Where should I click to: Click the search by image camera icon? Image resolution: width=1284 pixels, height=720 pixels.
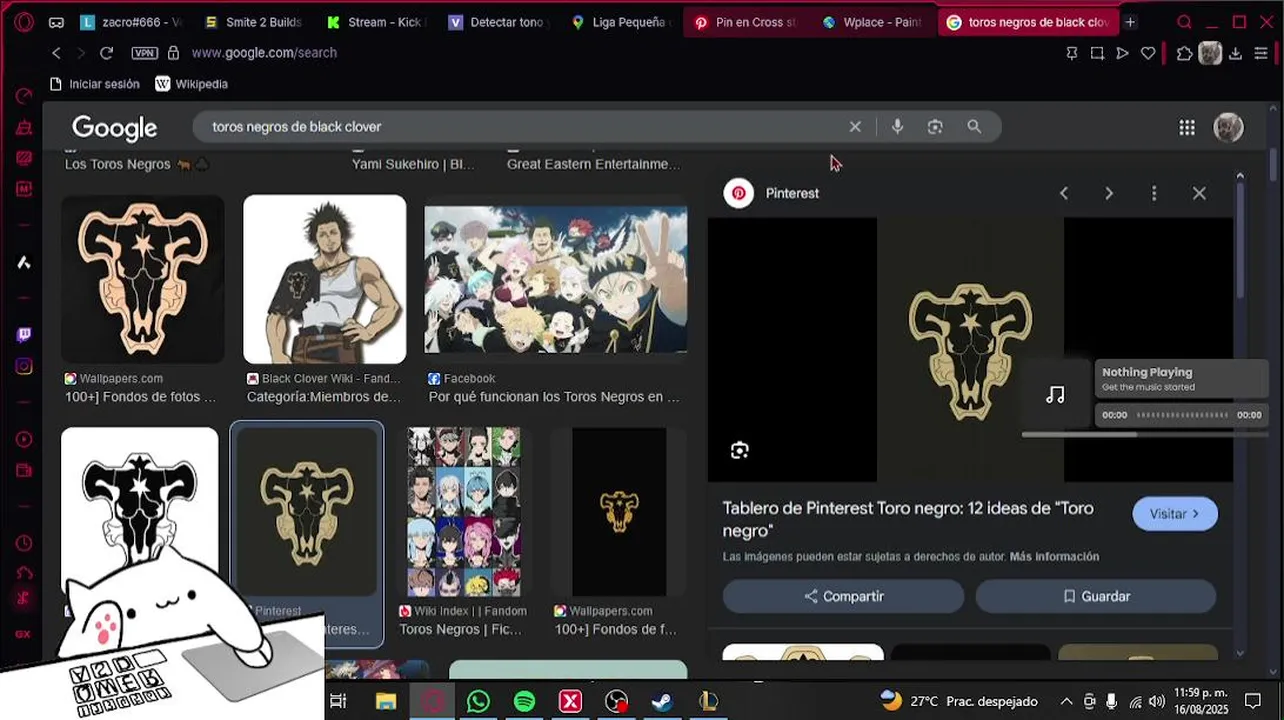point(935,127)
